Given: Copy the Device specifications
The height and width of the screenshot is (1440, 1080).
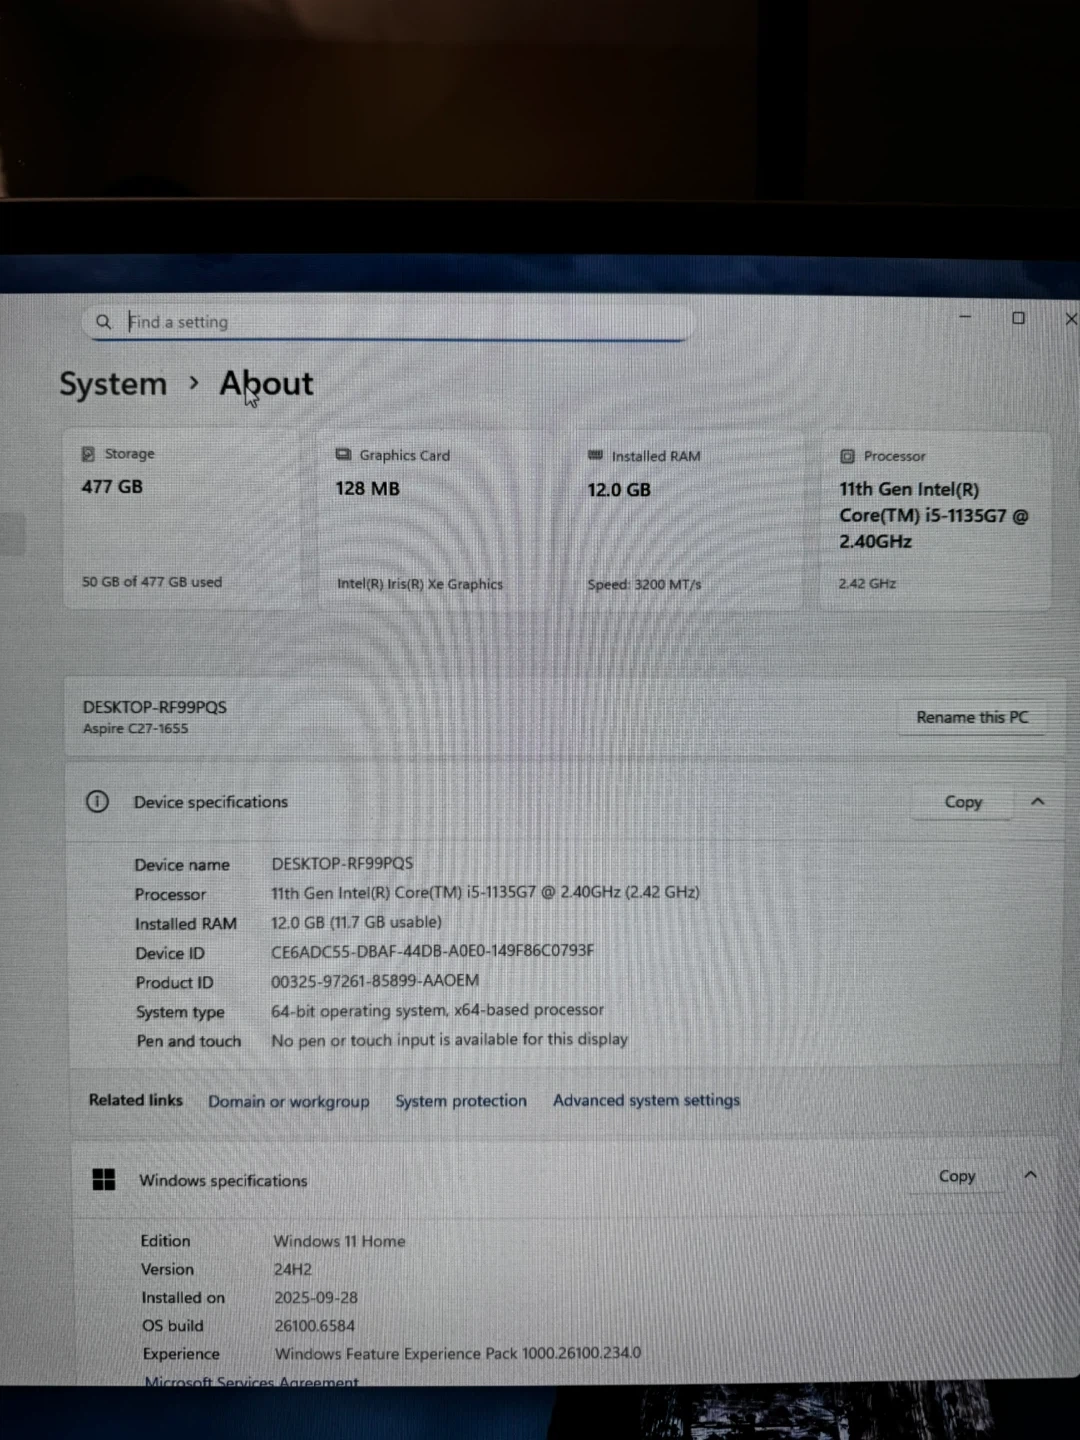Looking at the screenshot, I should 963,802.
